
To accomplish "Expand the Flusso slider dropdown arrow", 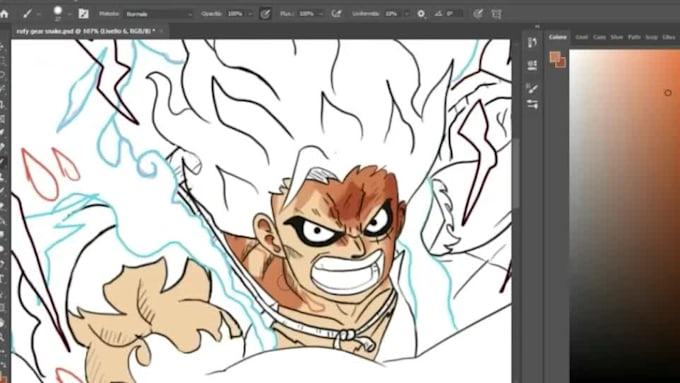I will tap(320, 14).
